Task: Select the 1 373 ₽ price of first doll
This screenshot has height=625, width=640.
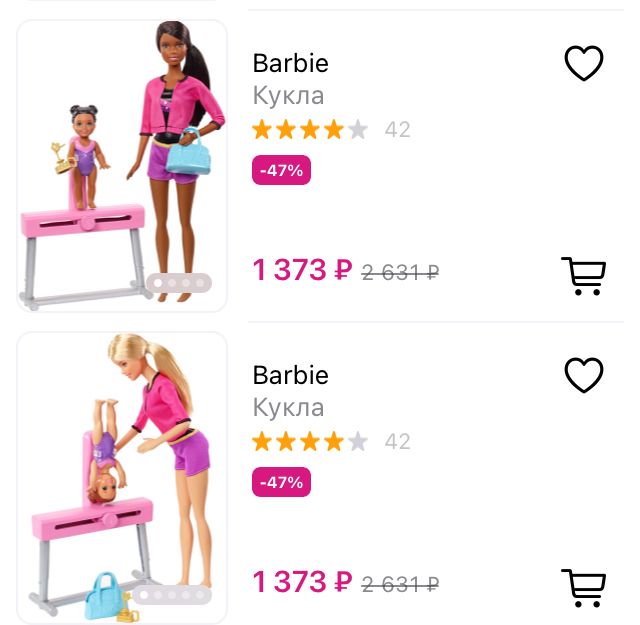Action: (302, 270)
